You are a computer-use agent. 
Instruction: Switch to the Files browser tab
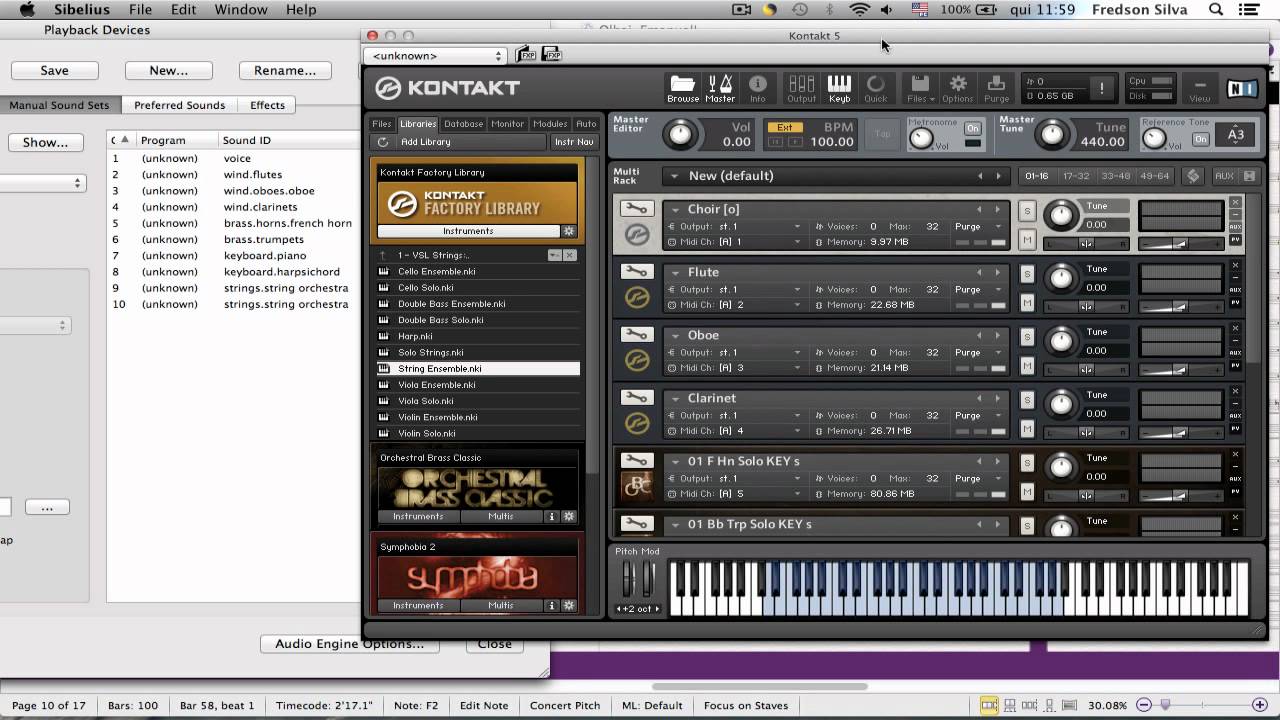[382, 124]
